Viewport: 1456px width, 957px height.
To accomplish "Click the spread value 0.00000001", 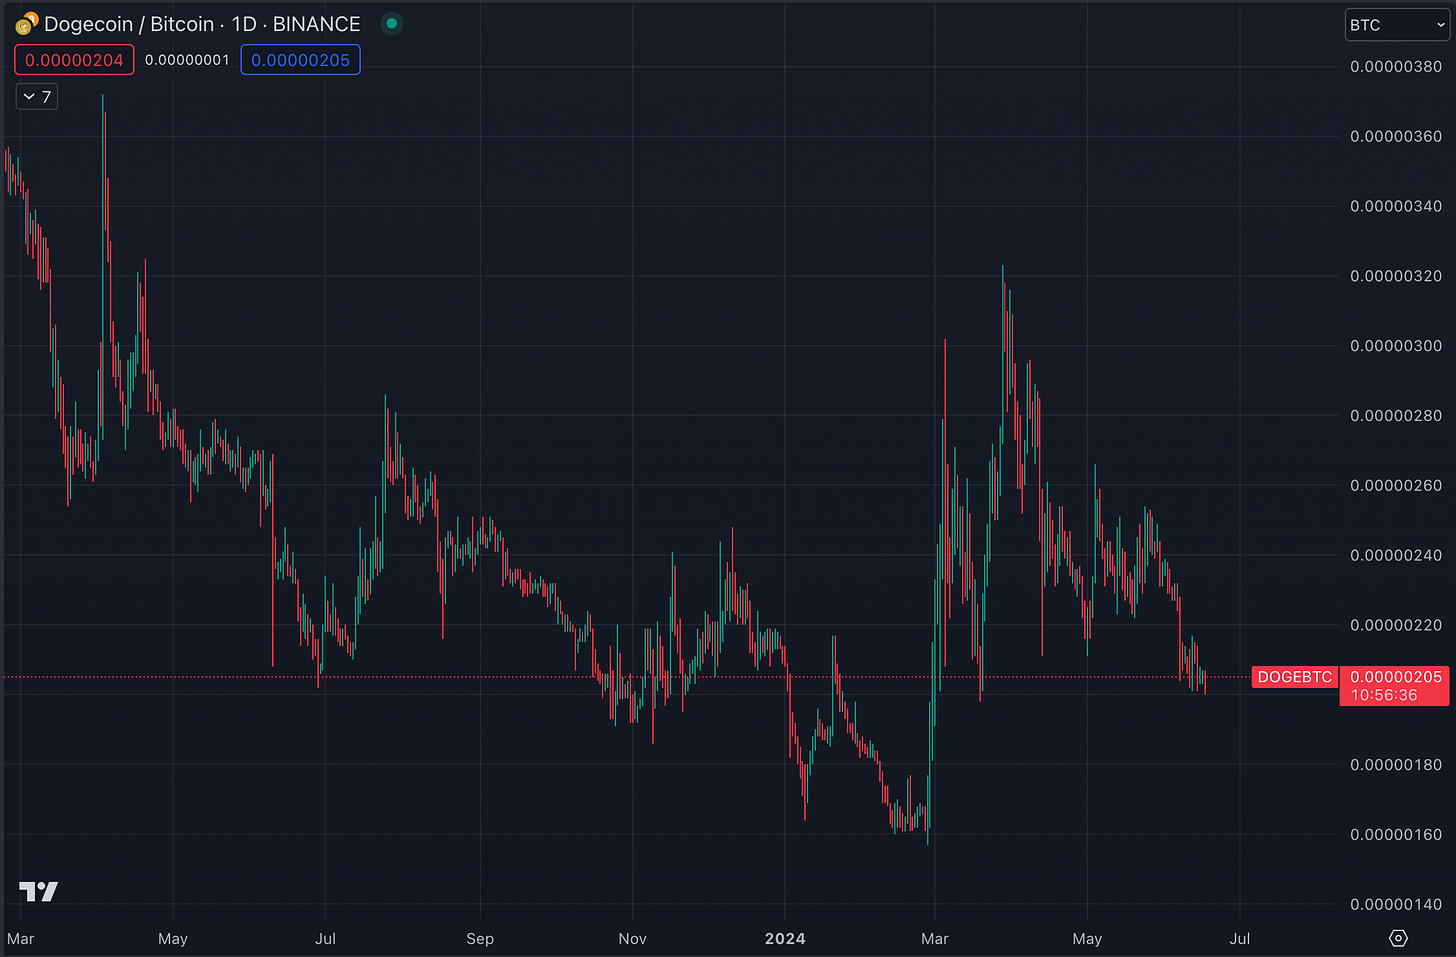I will pyautogui.click(x=187, y=60).
